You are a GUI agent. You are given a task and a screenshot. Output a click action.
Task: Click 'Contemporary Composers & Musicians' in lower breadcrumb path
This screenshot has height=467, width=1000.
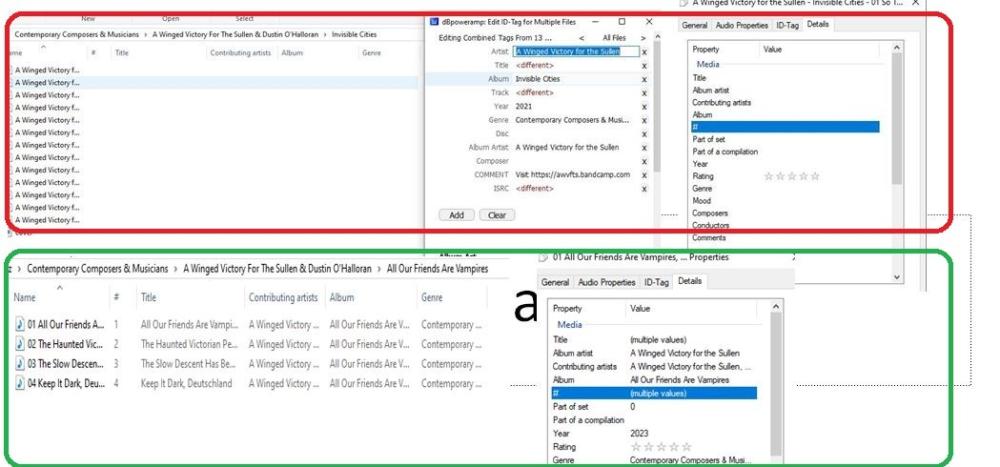96,269
